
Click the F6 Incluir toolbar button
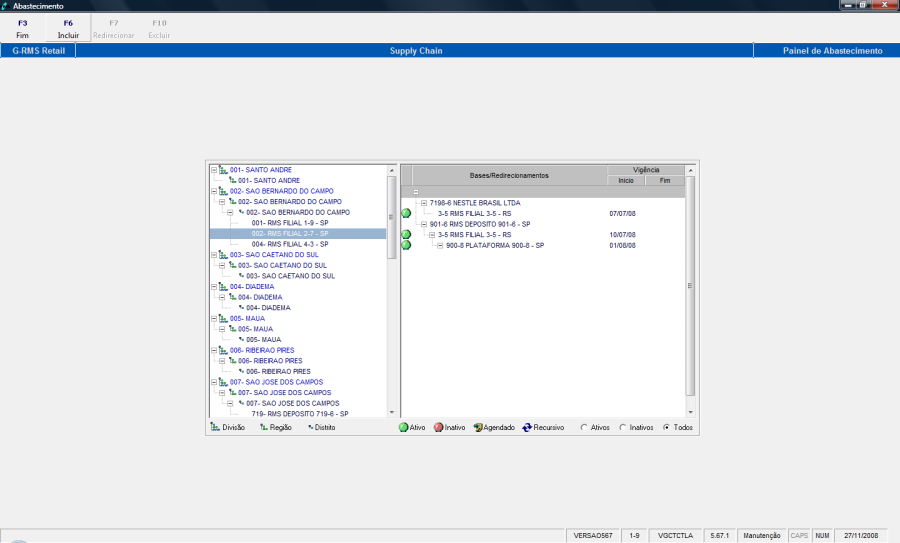68,29
